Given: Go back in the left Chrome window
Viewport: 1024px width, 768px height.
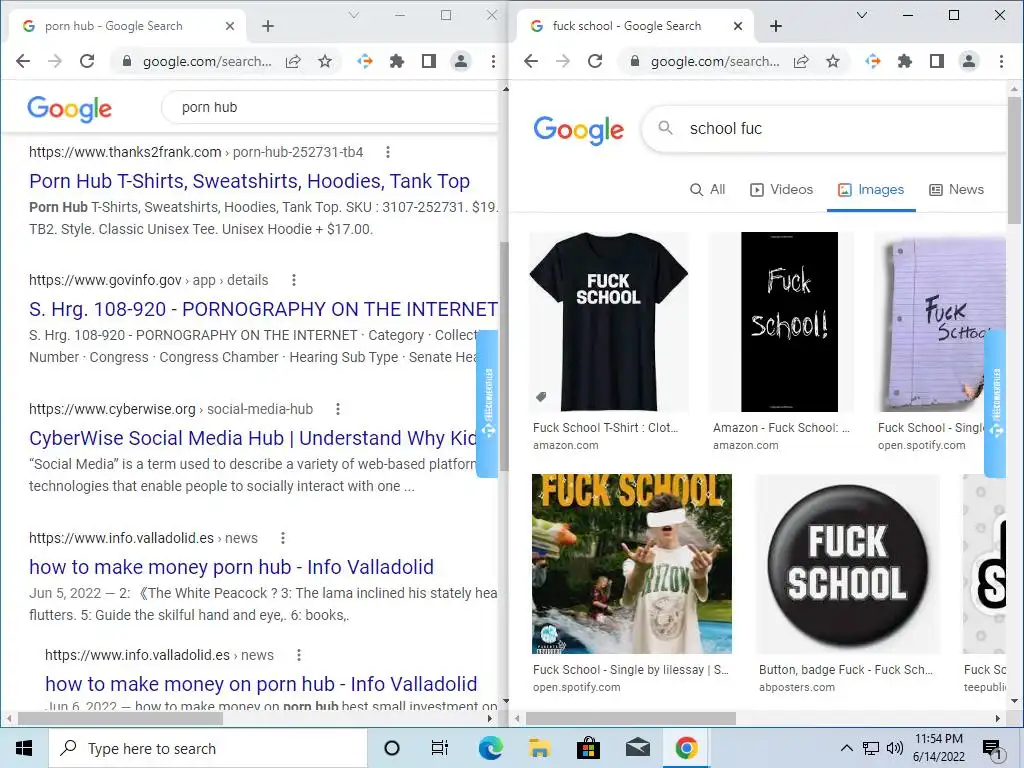Looking at the screenshot, I should tap(23, 61).
